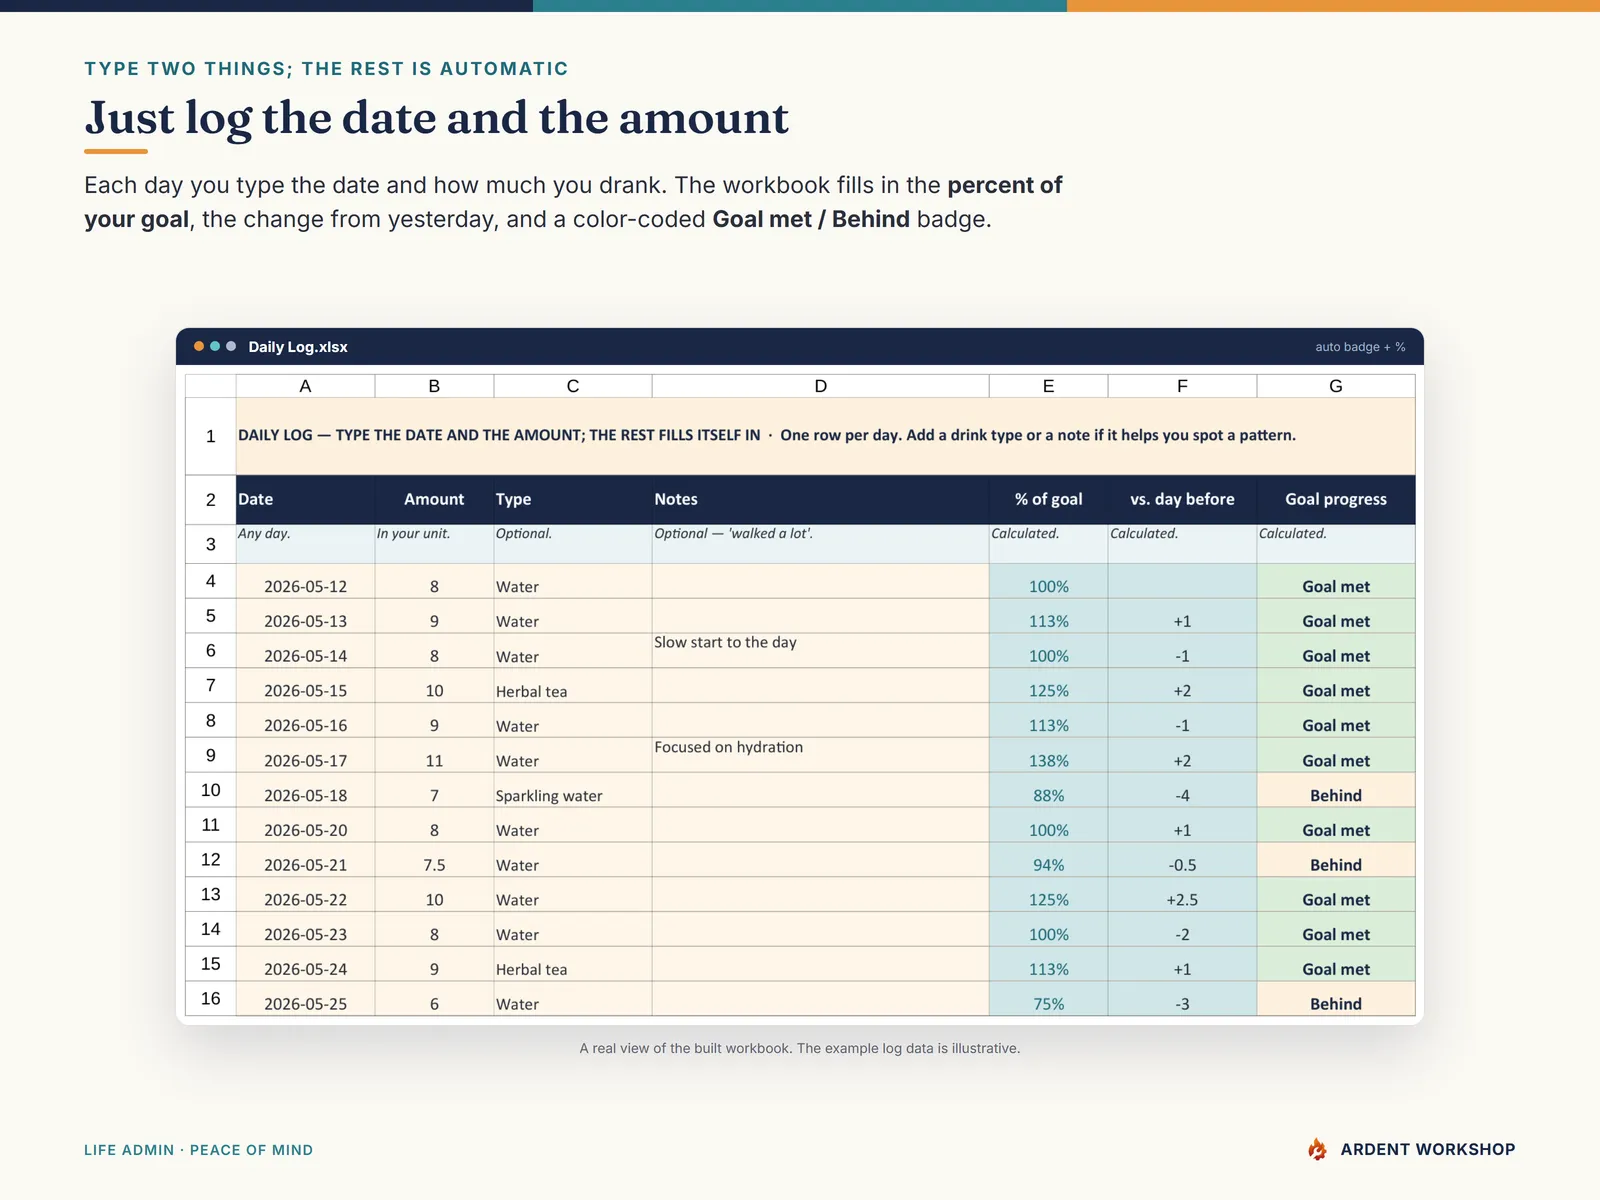Click 'Herbal tea' in the 2026-05-15 row

pos(573,686)
